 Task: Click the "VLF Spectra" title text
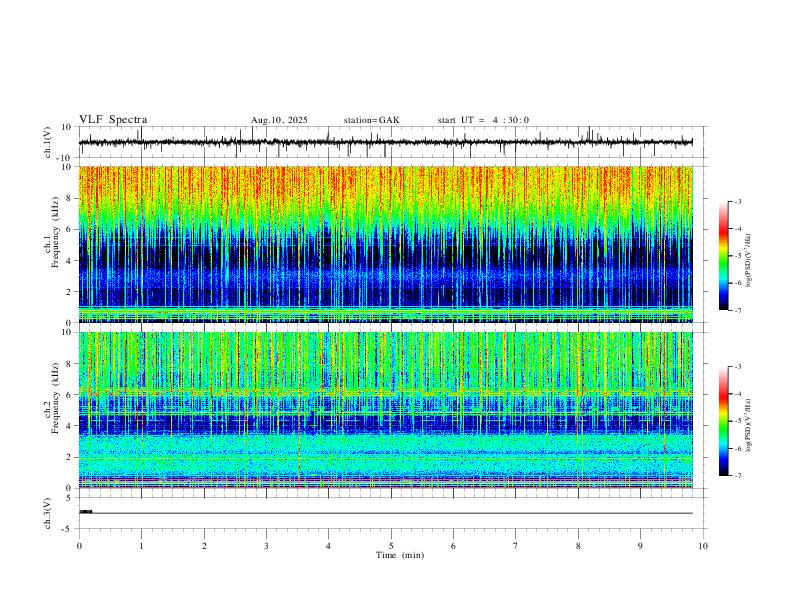113,120
